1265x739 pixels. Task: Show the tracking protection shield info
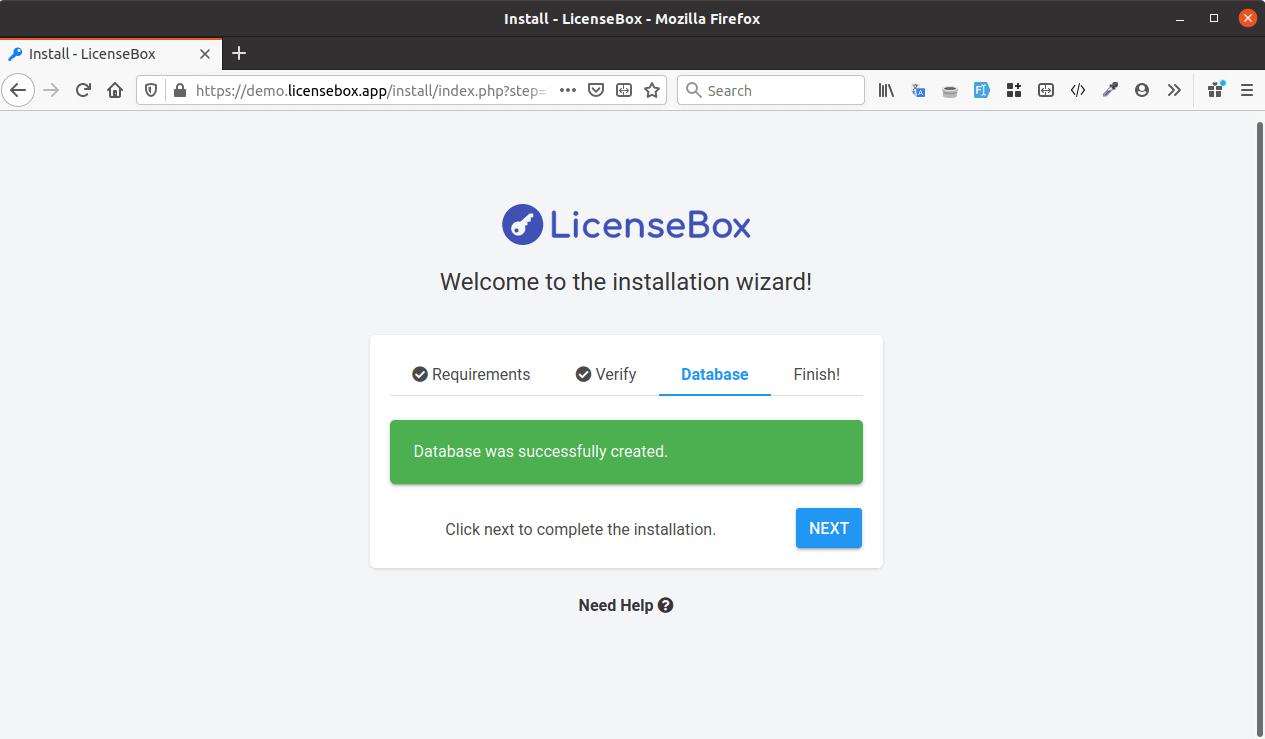151,90
